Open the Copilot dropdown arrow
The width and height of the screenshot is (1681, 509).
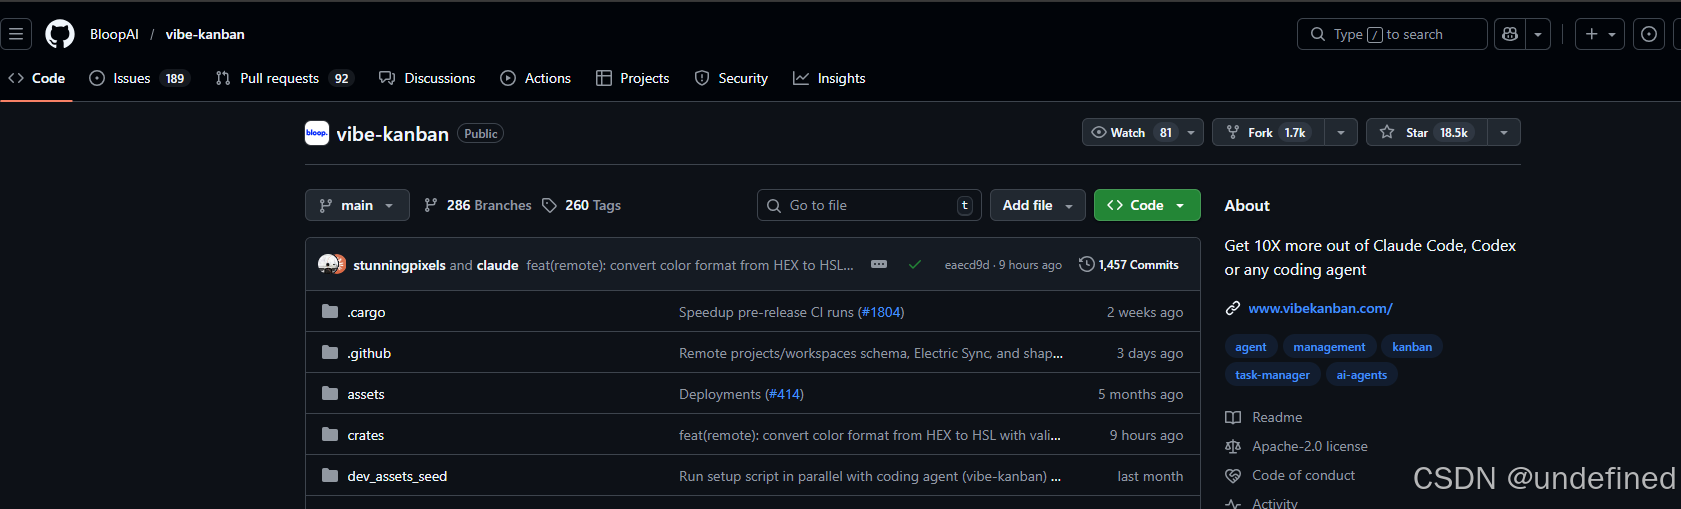point(1538,34)
